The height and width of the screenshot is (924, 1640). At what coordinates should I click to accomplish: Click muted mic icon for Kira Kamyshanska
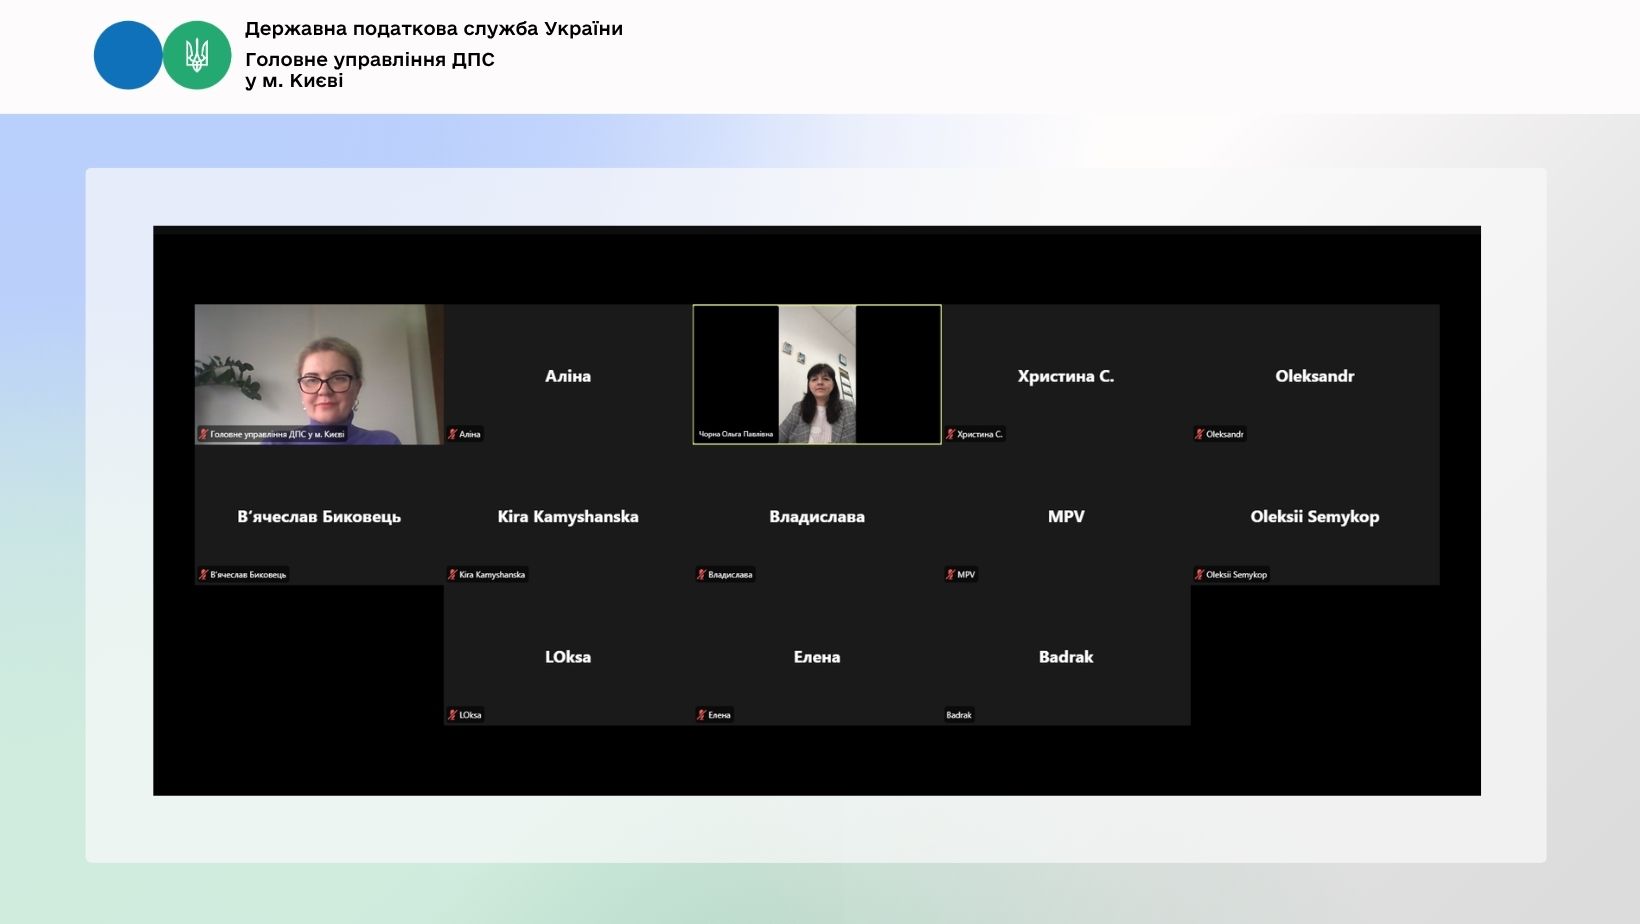(x=452, y=575)
